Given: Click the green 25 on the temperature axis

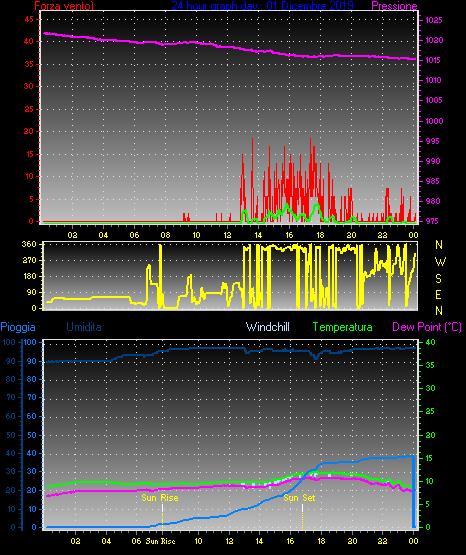Looking at the screenshot, I should pyautogui.click(x=430, y=411).
